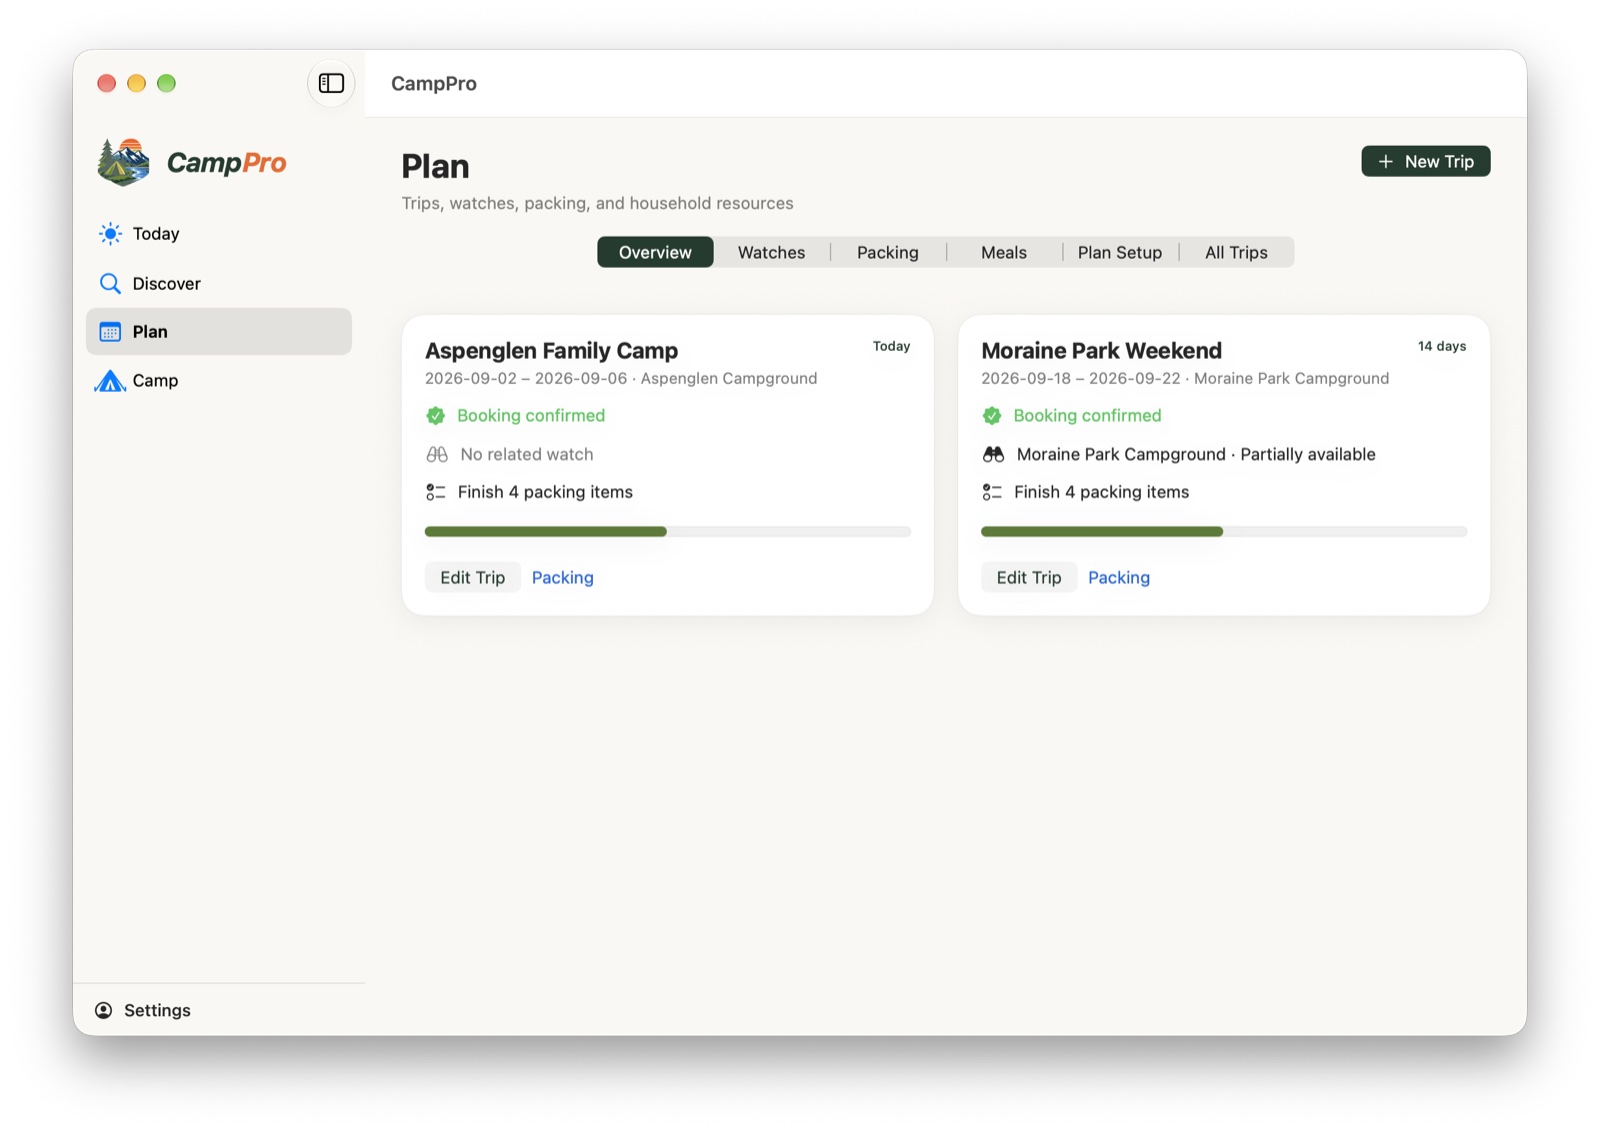1600x1132 pixels.
Task: Click 'No related watch' text
Action: click(x=526, y=454)
